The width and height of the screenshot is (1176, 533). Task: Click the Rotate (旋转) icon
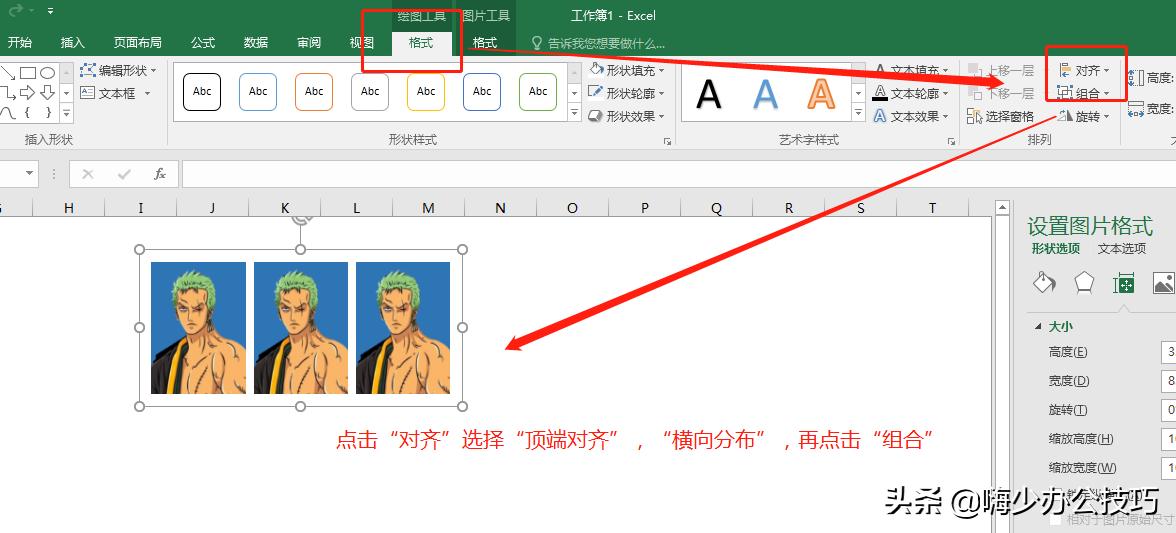tap(1066, 116)
